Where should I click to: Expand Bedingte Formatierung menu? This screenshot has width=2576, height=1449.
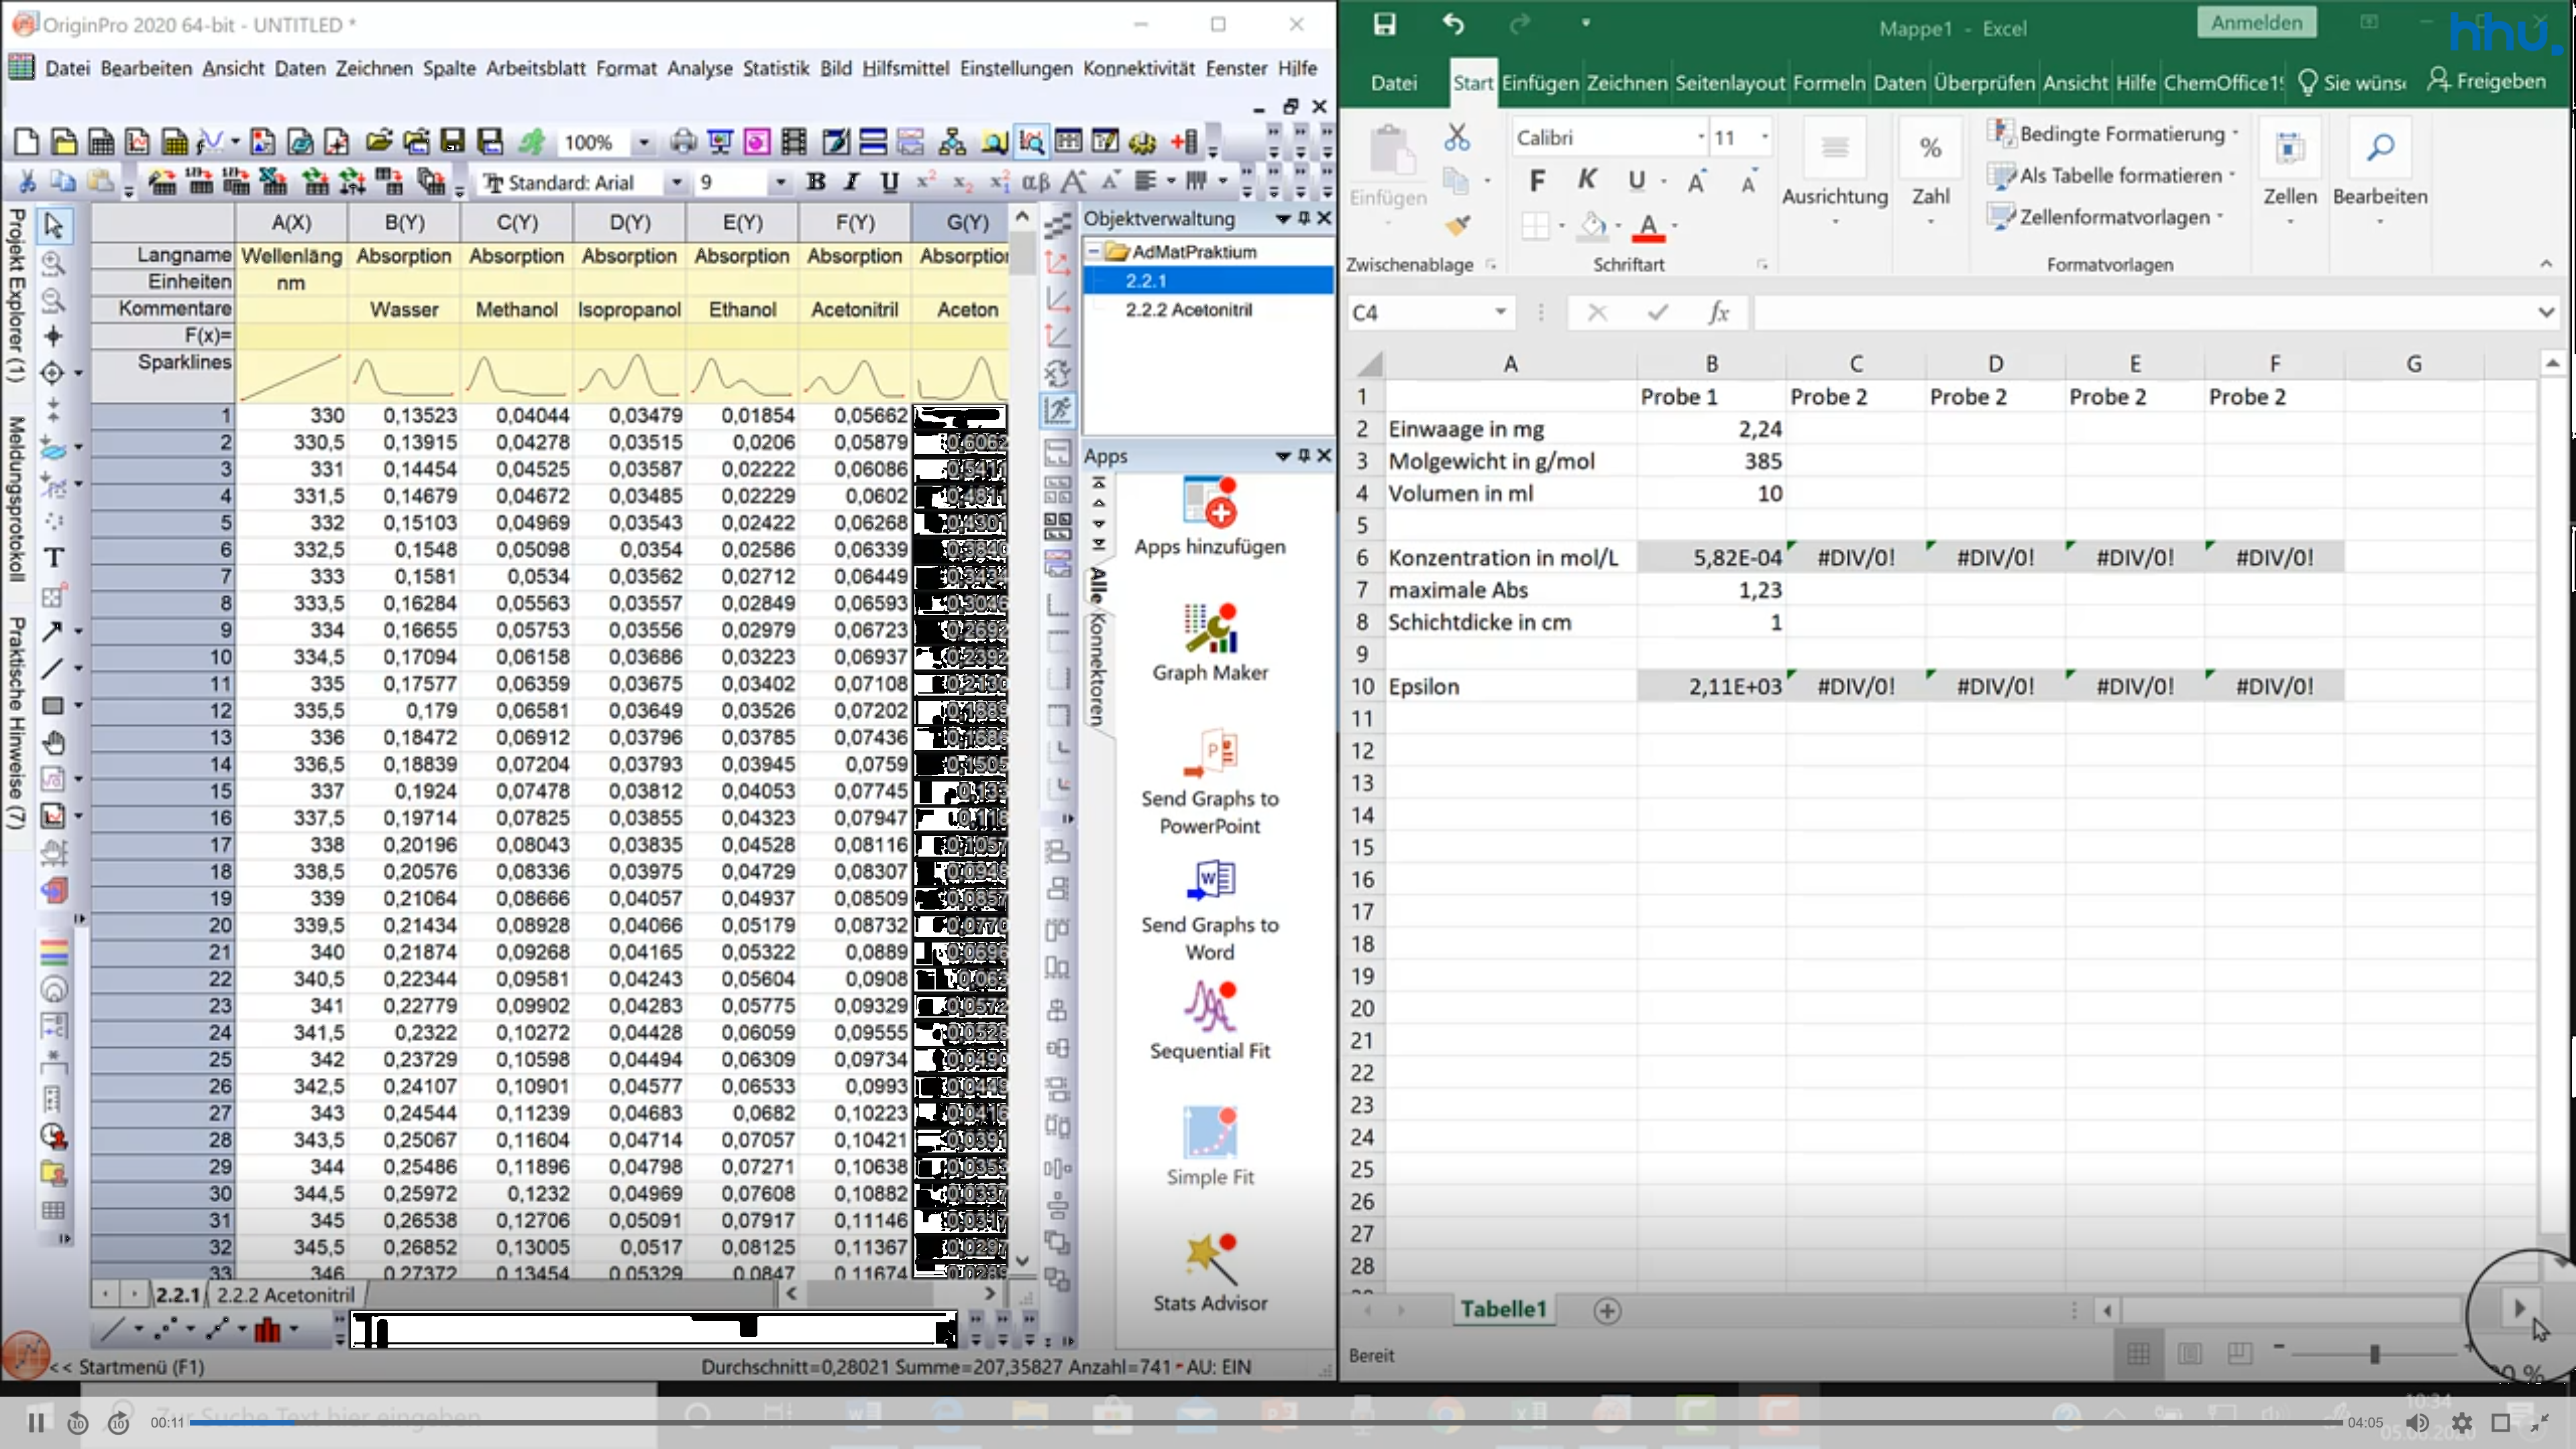pyautogui.click(x=2112, y=133)
